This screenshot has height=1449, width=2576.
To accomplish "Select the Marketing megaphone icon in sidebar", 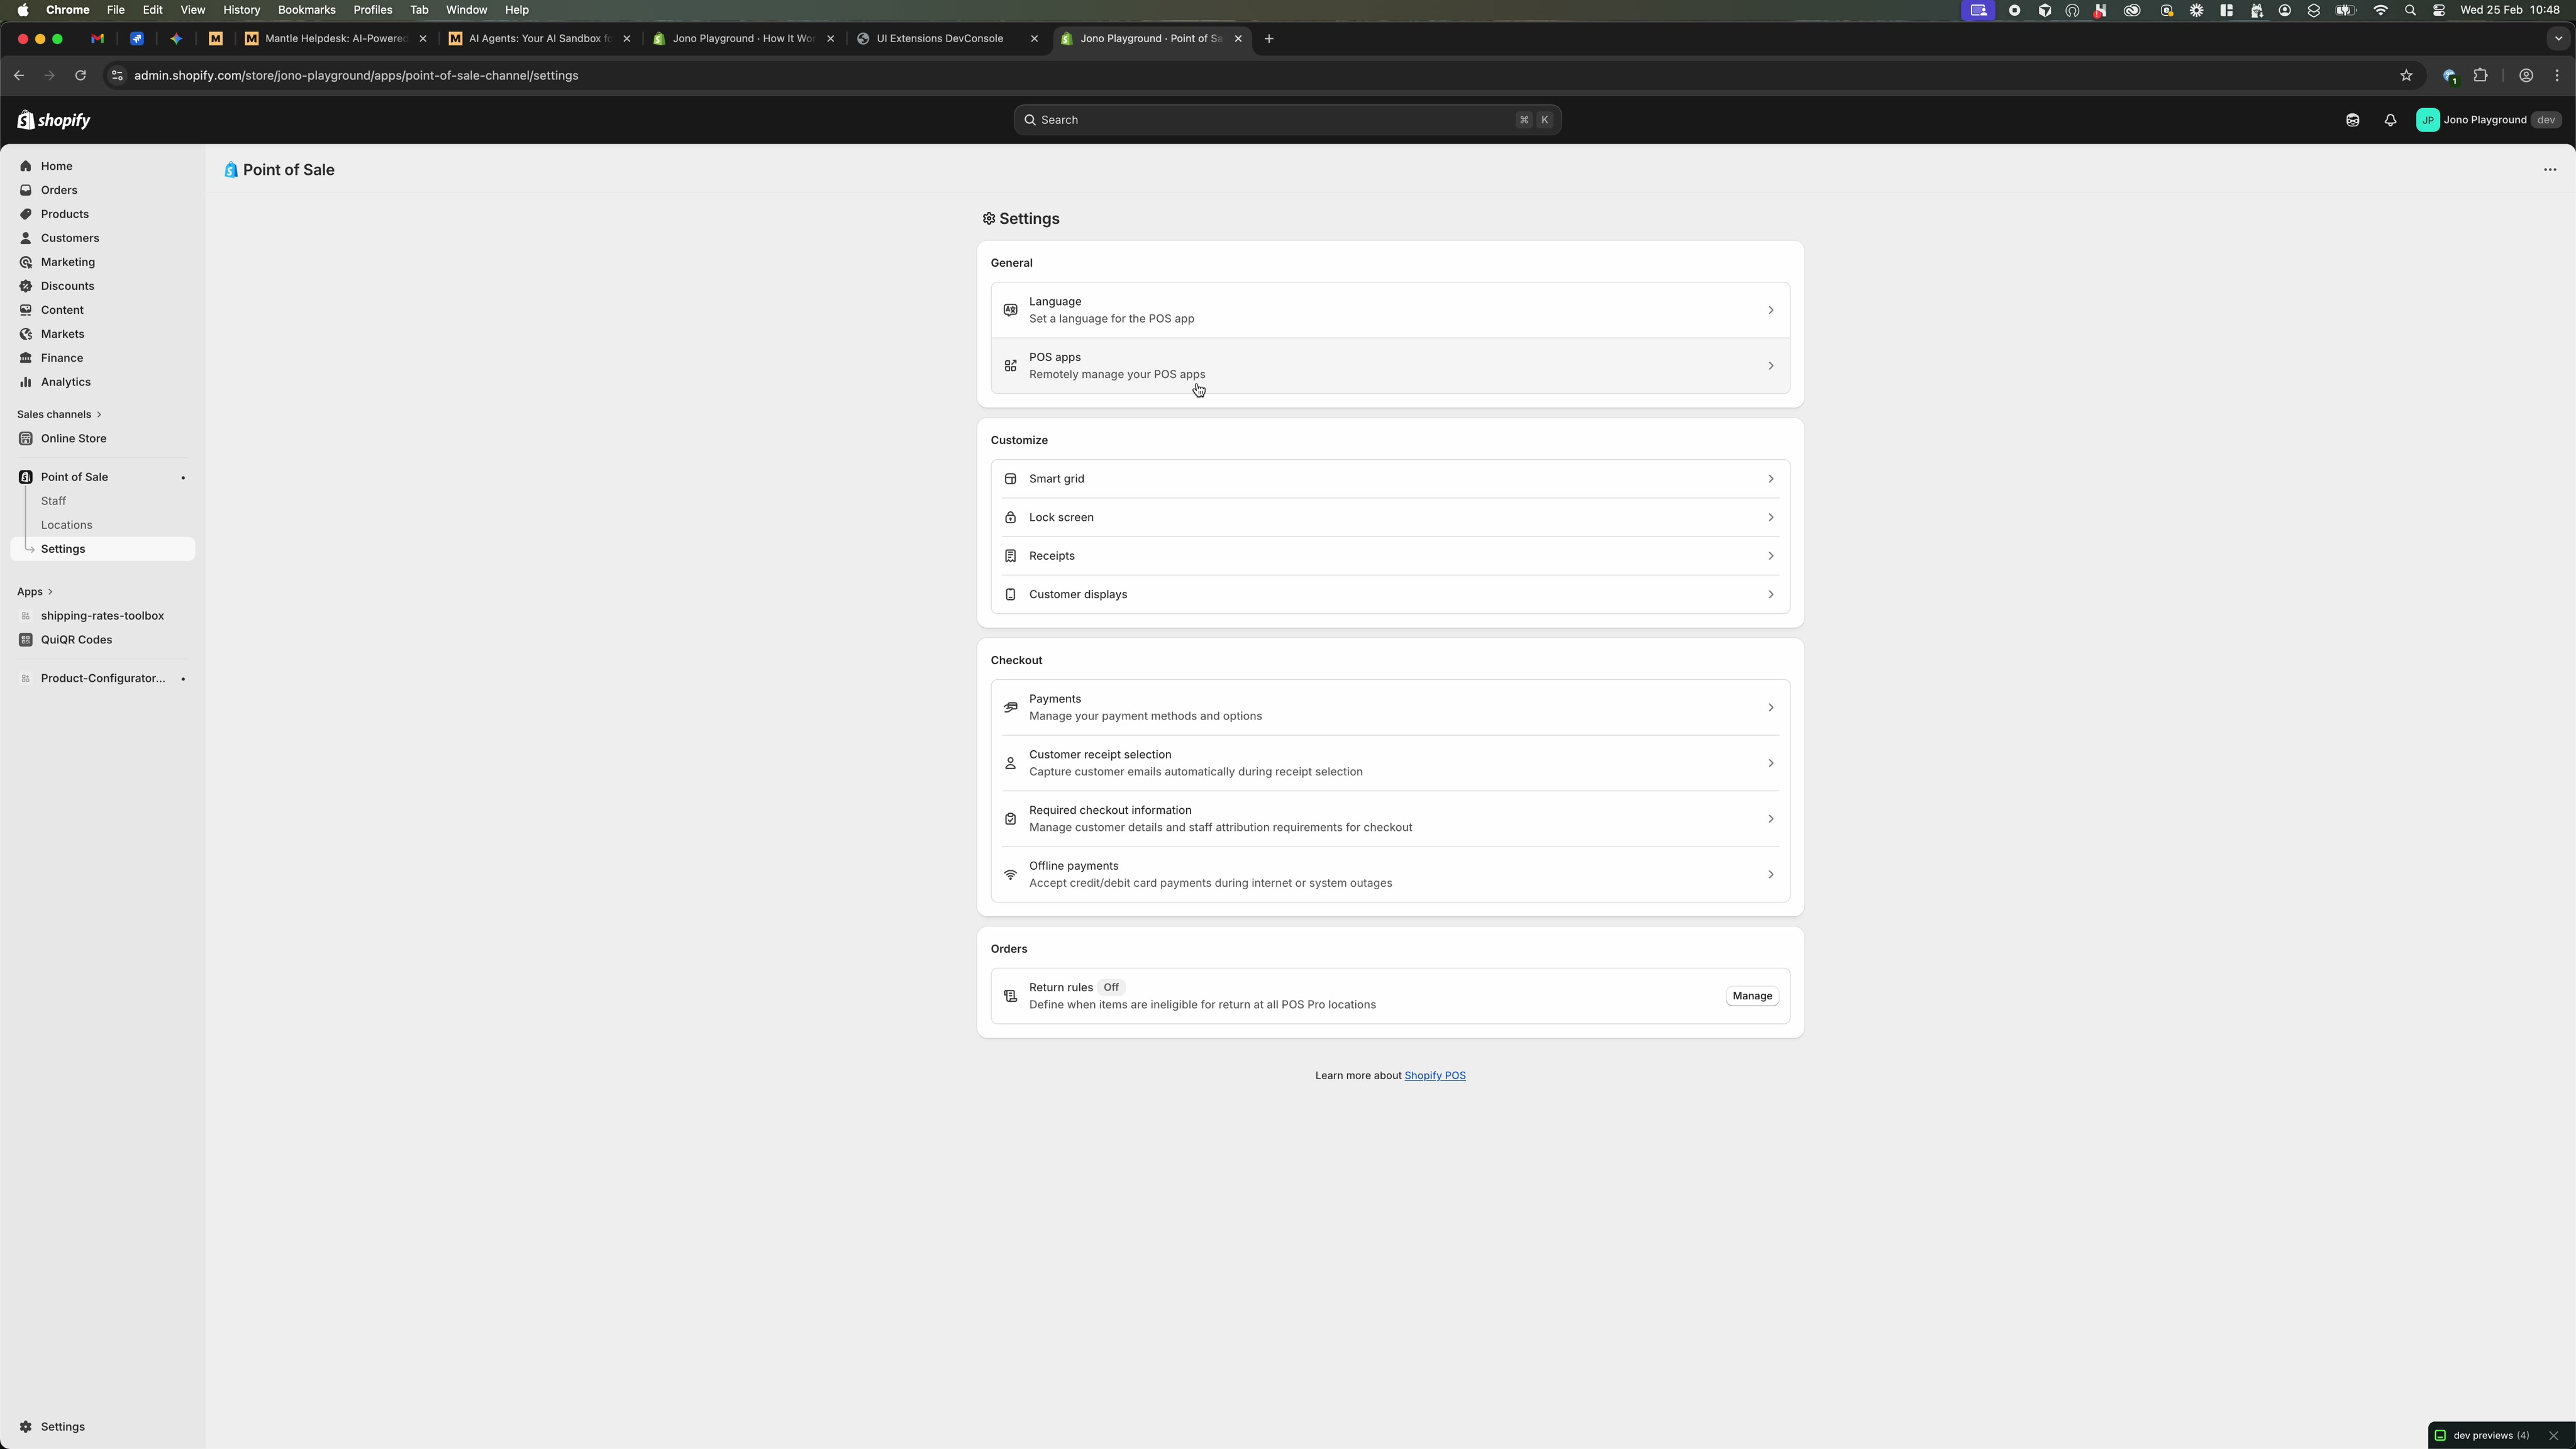I will click(26, 262).
